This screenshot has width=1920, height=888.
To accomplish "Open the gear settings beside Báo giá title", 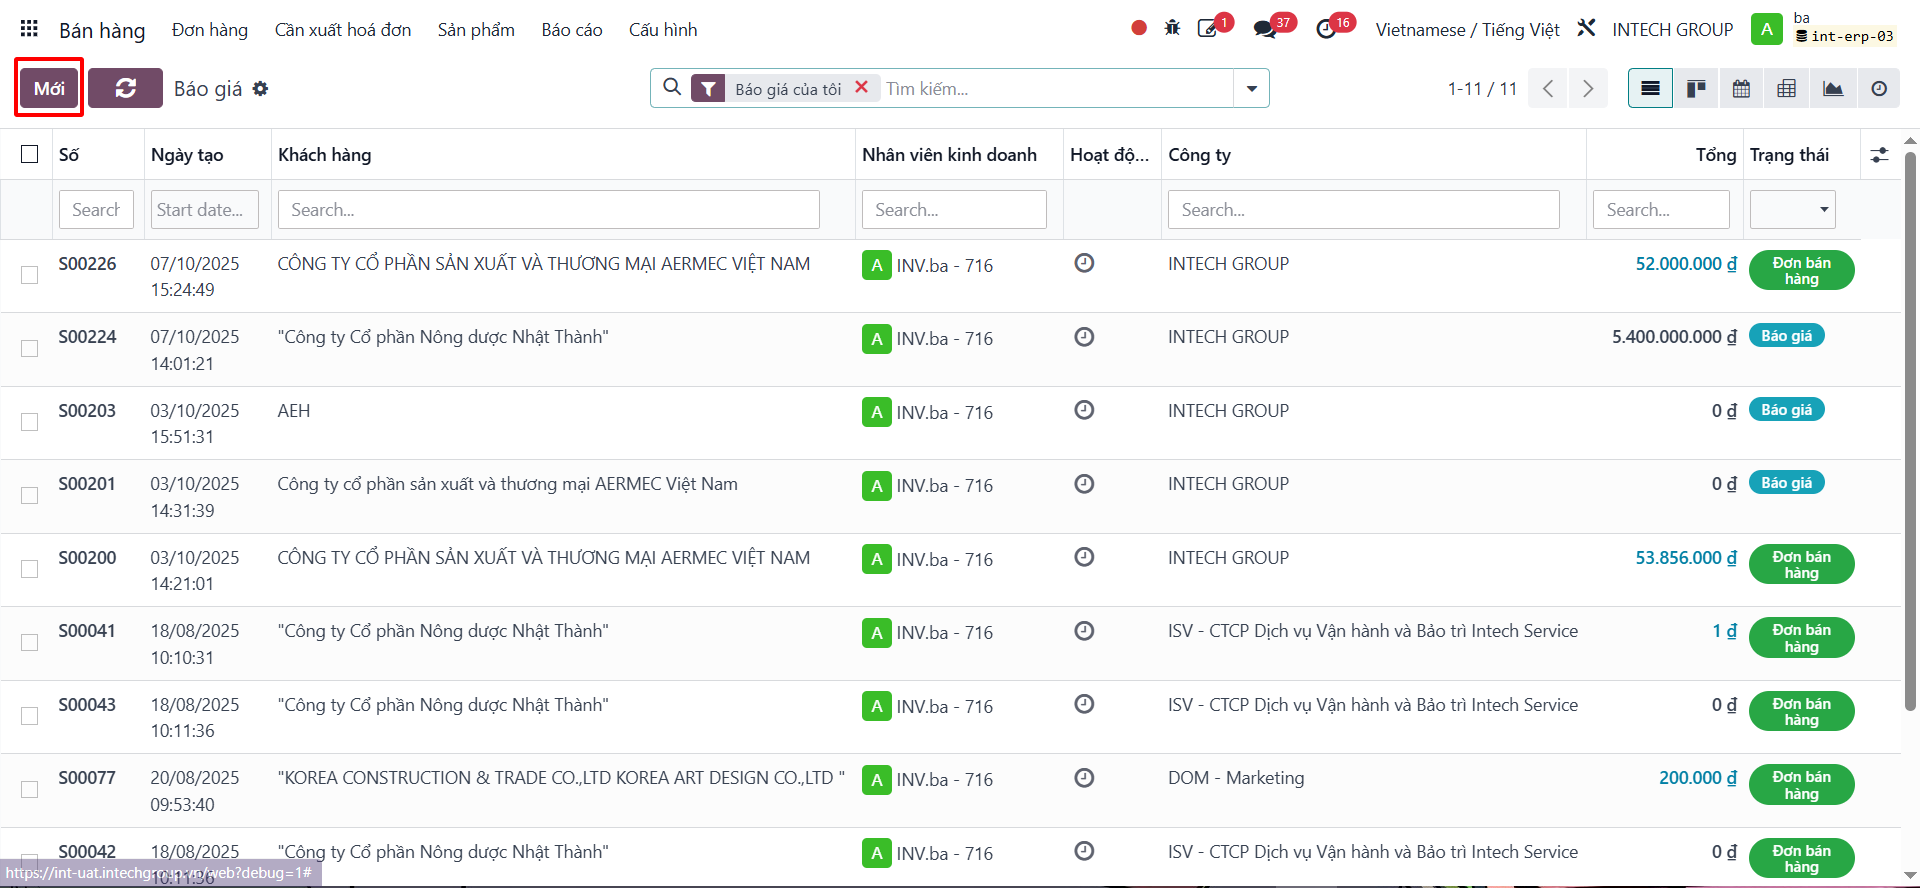I will (261, 89).
